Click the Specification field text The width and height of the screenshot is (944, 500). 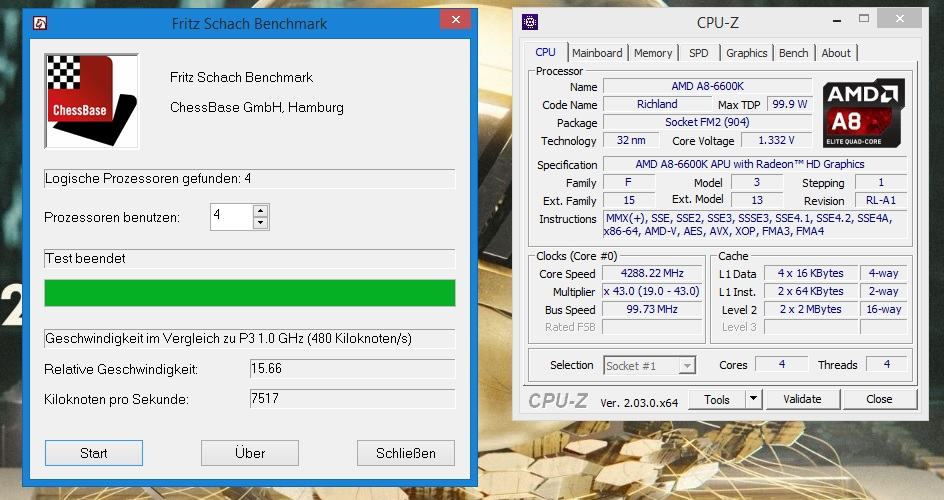coord(755,164)
